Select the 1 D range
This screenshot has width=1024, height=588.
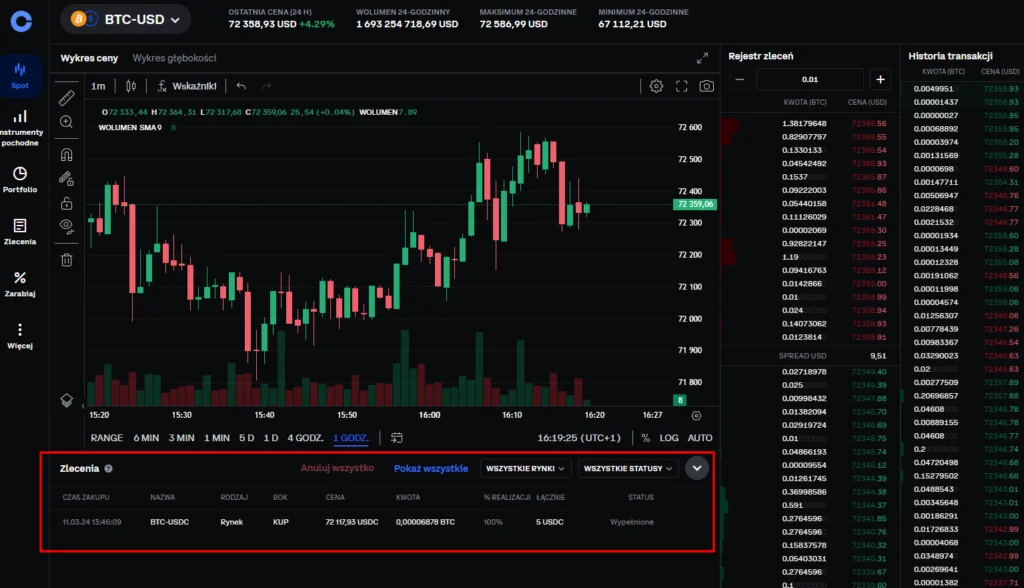point(271,438)
